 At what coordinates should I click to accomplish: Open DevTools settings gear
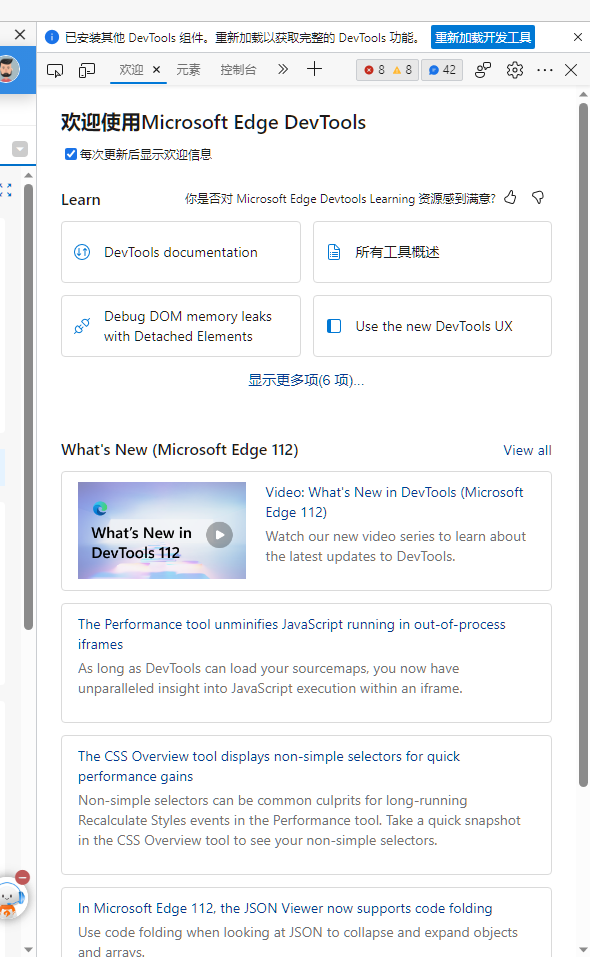click(x=515, y=70)
